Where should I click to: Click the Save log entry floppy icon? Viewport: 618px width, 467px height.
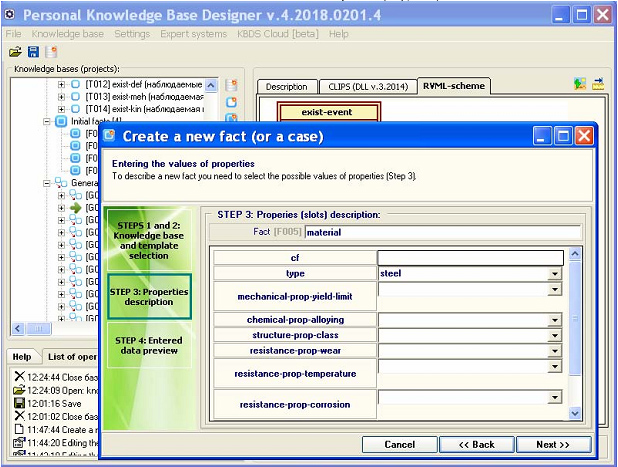point(19,403)
